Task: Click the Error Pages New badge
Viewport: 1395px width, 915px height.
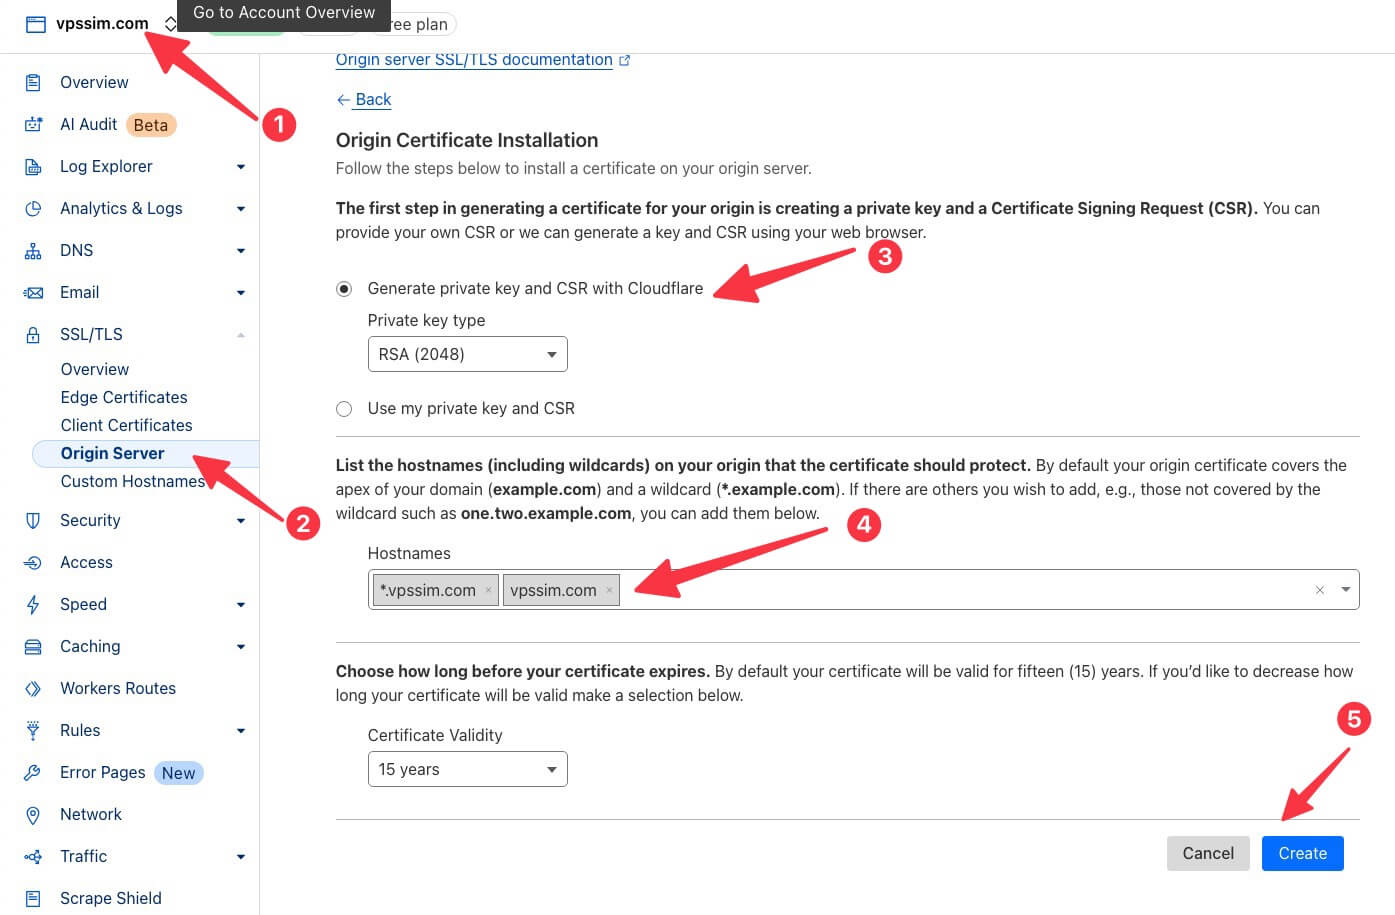Action: pos(179,773)
